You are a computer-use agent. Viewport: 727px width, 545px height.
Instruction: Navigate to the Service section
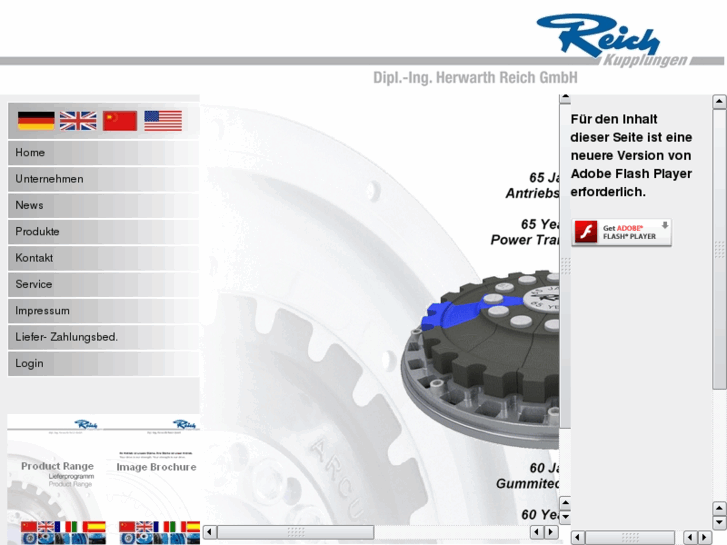coord(104,284)
